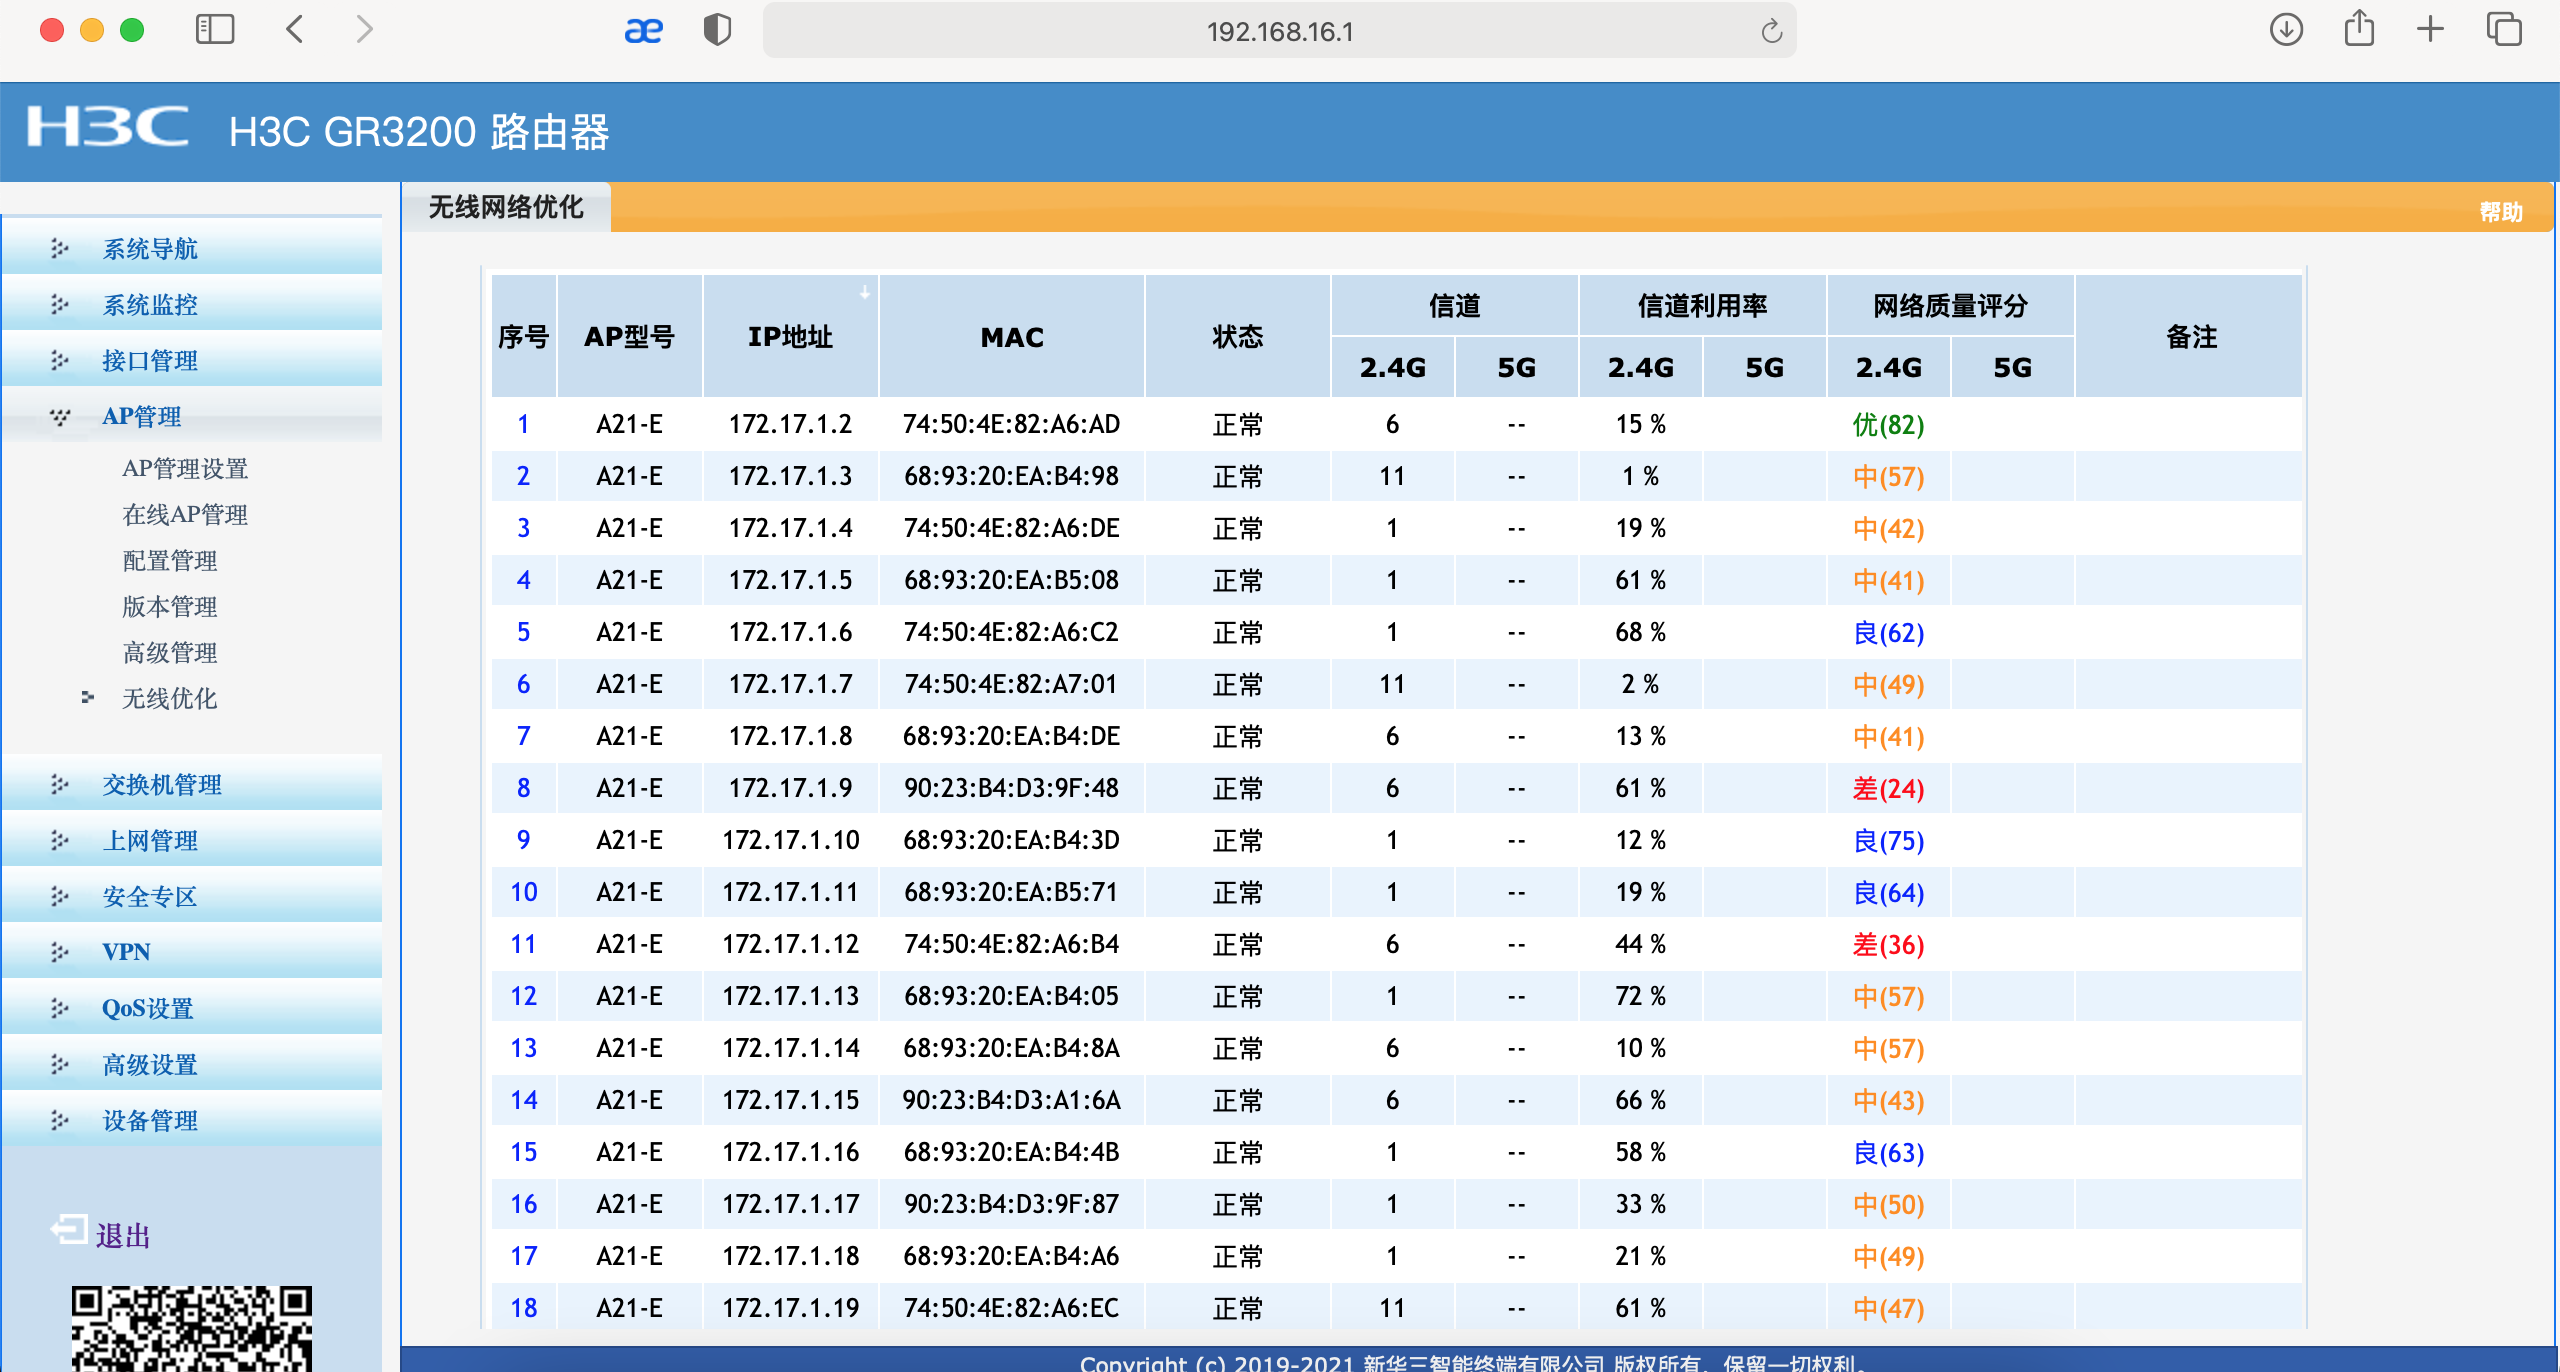Open AP row number 8 link

[523, 788]
